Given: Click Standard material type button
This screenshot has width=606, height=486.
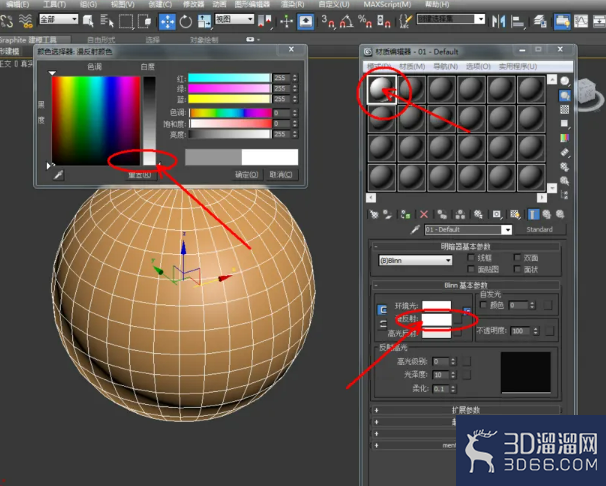Looking at the screenshot, I should click(x=540, y=229).
